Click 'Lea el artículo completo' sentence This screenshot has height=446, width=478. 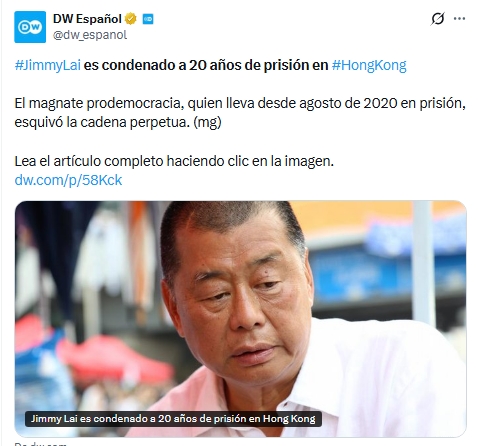pyautogui.click(x=174, y=161)
